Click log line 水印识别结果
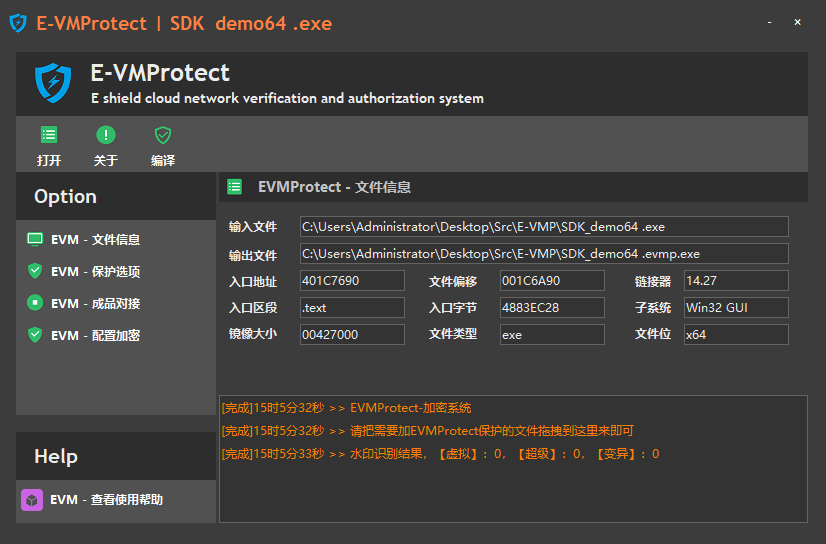The width and height of the screenshot is (826, 544). [x=440, y=454]
